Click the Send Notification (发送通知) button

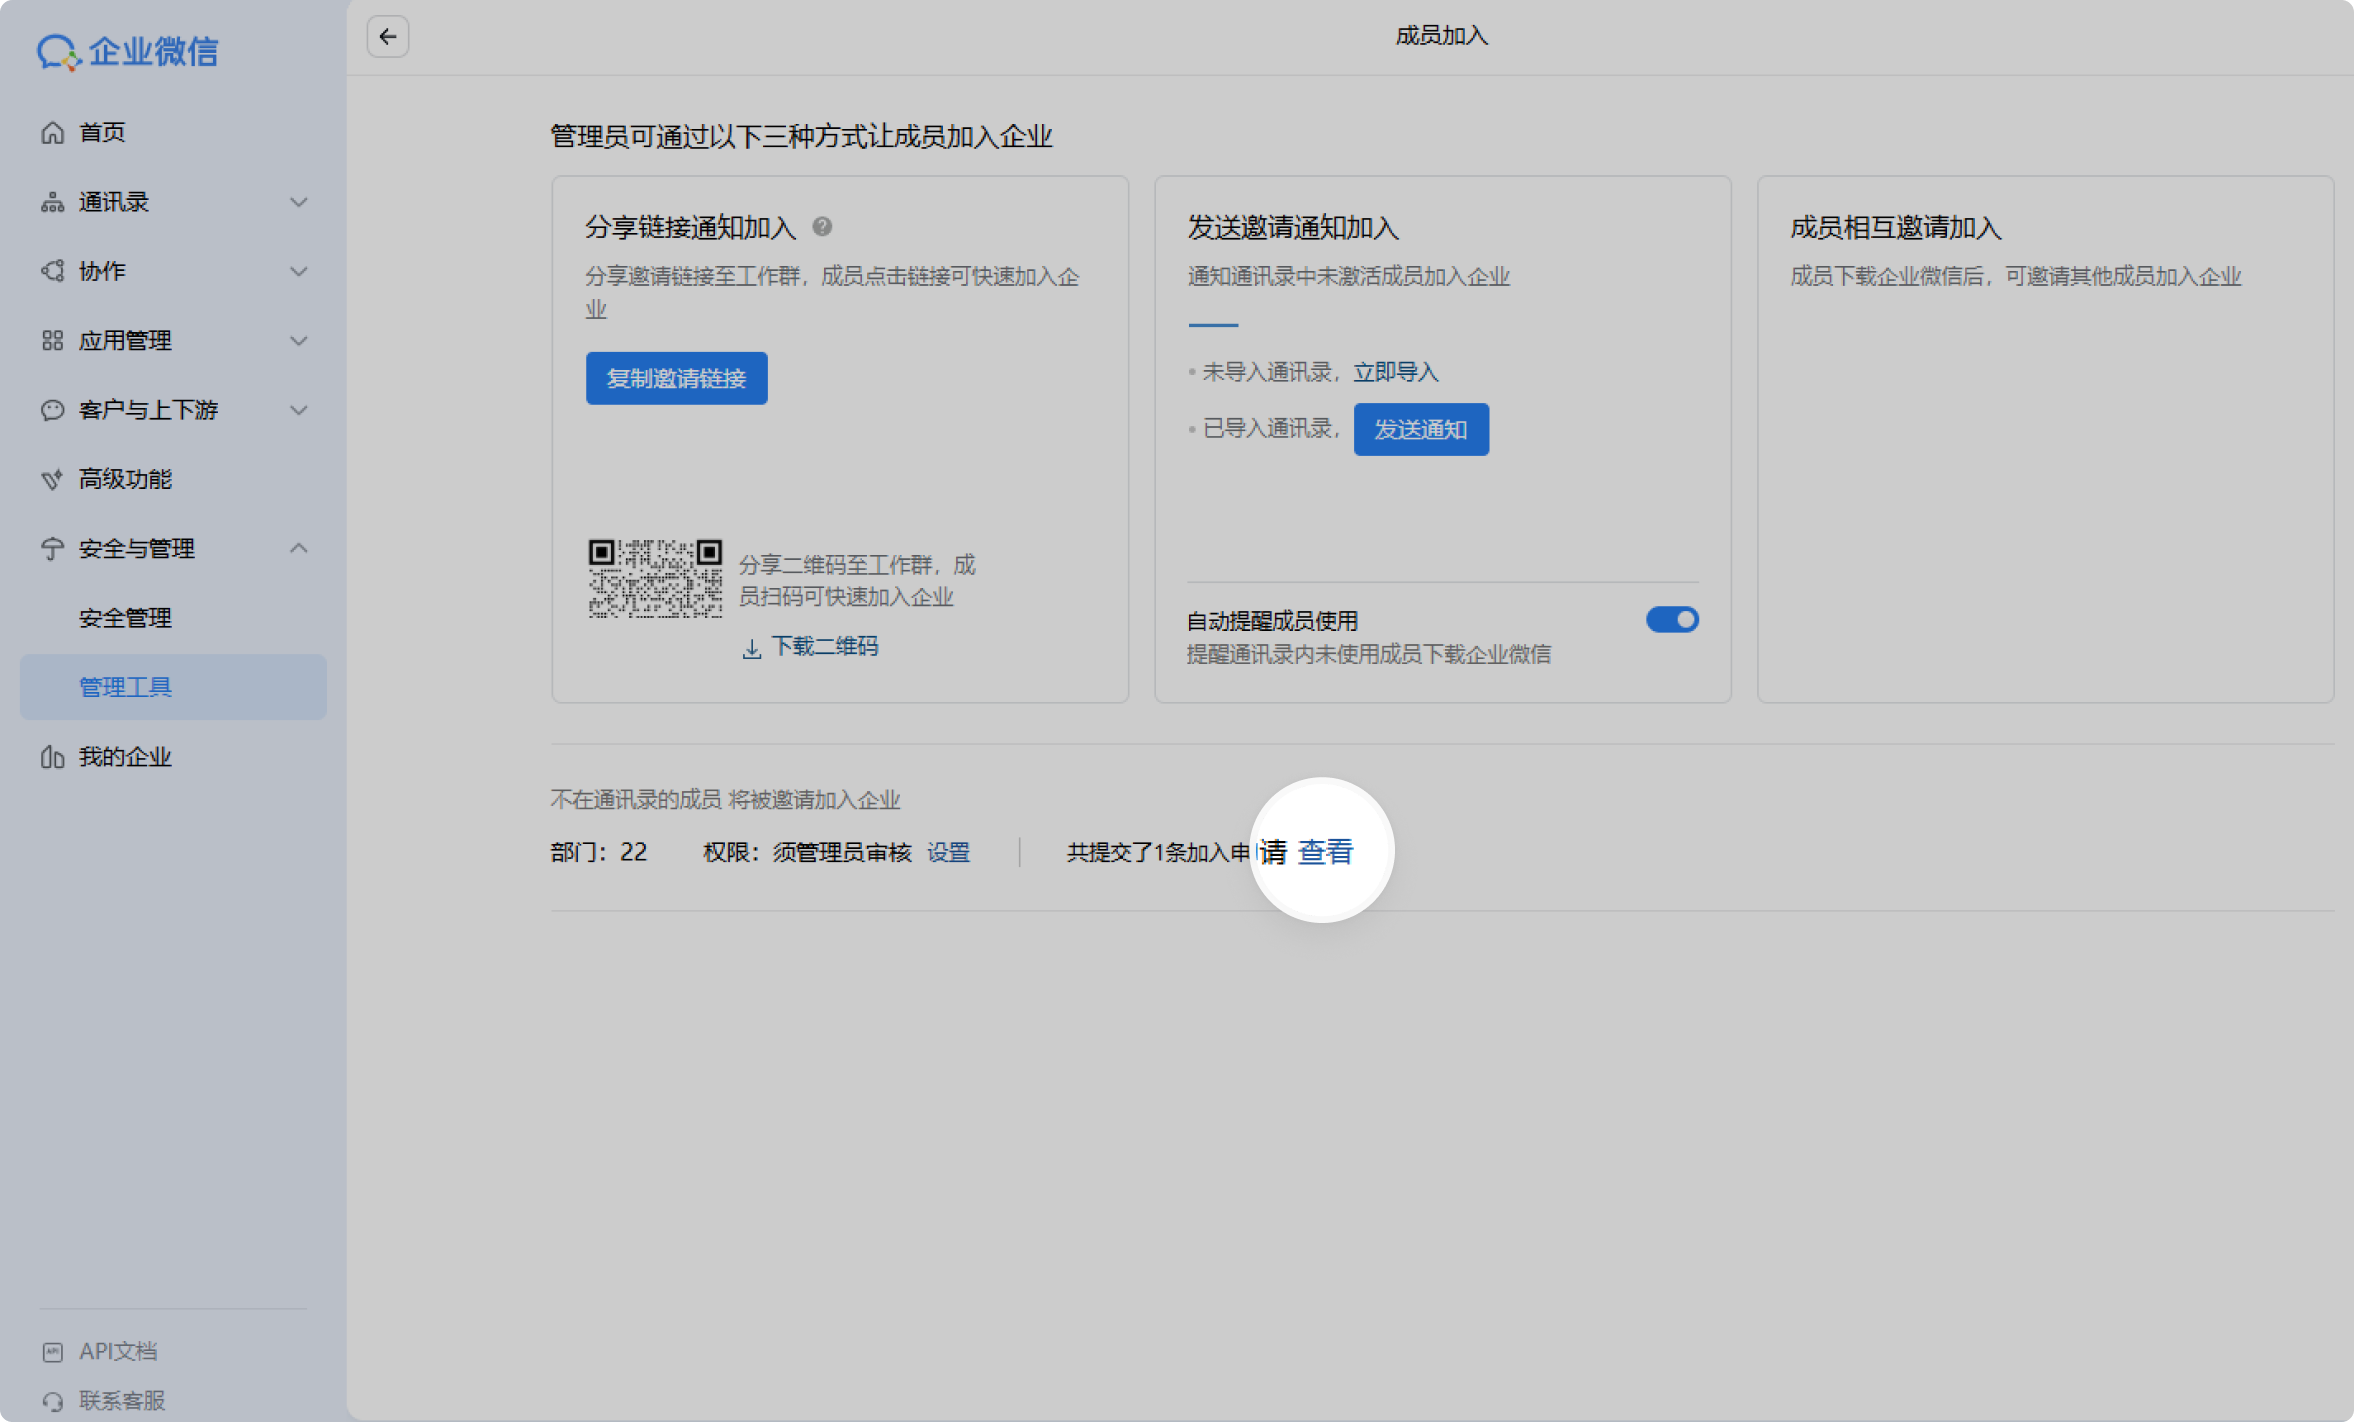(1420, 430)
